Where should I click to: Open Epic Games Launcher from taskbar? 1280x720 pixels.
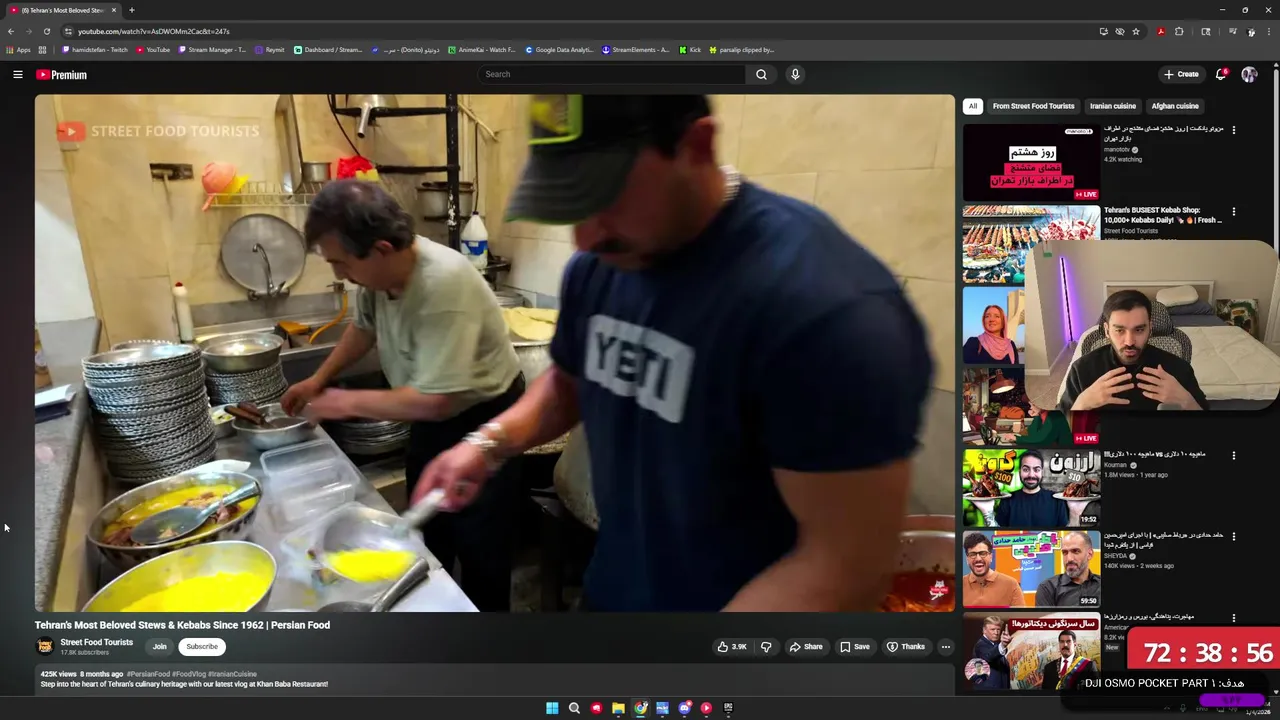[x=728, y=708]
